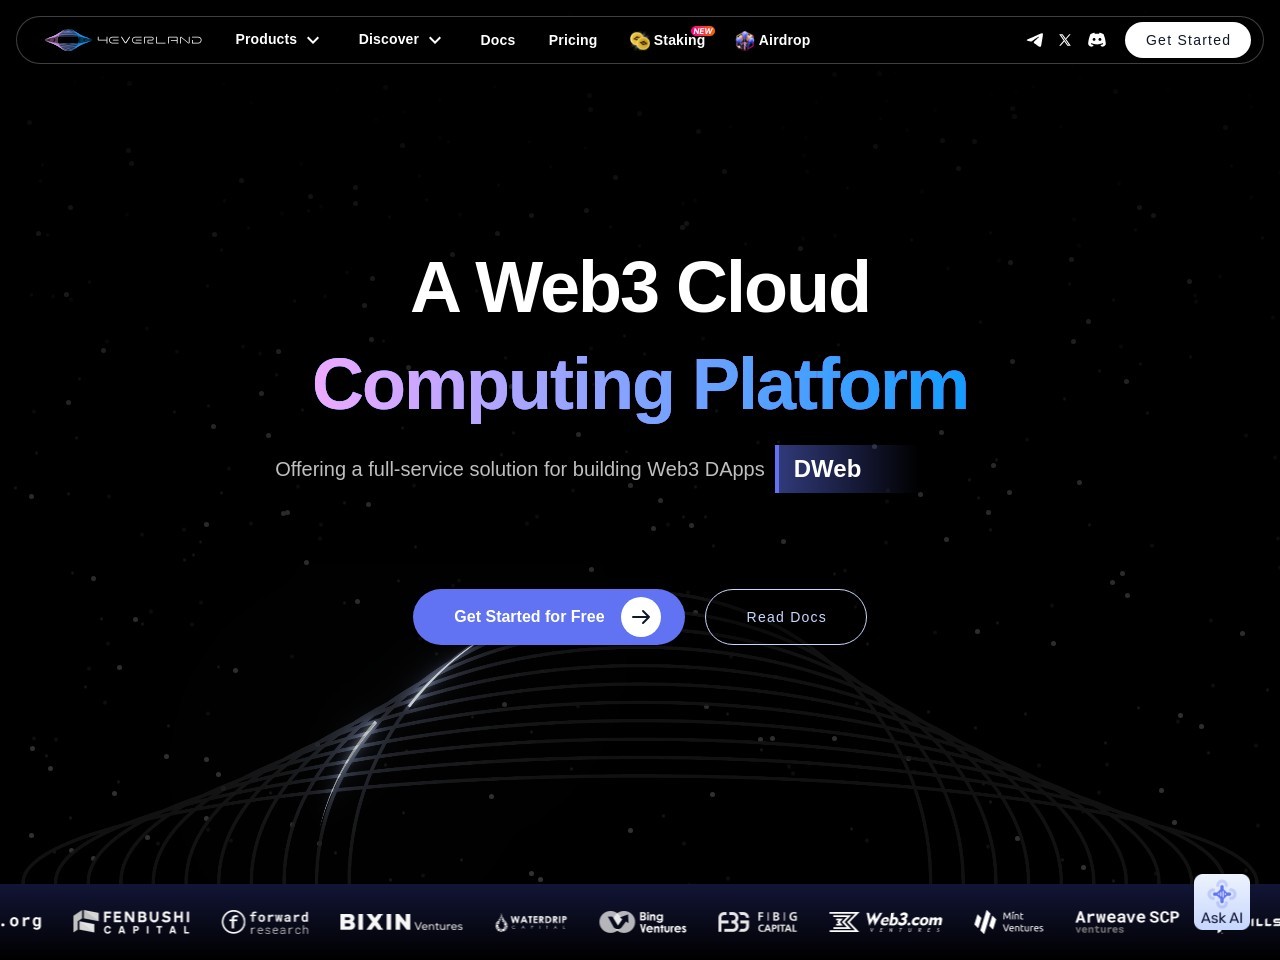Screen dimensions: 1280x960
Task: Open the X (Twitter) icon link
Action: point(1065,40)
